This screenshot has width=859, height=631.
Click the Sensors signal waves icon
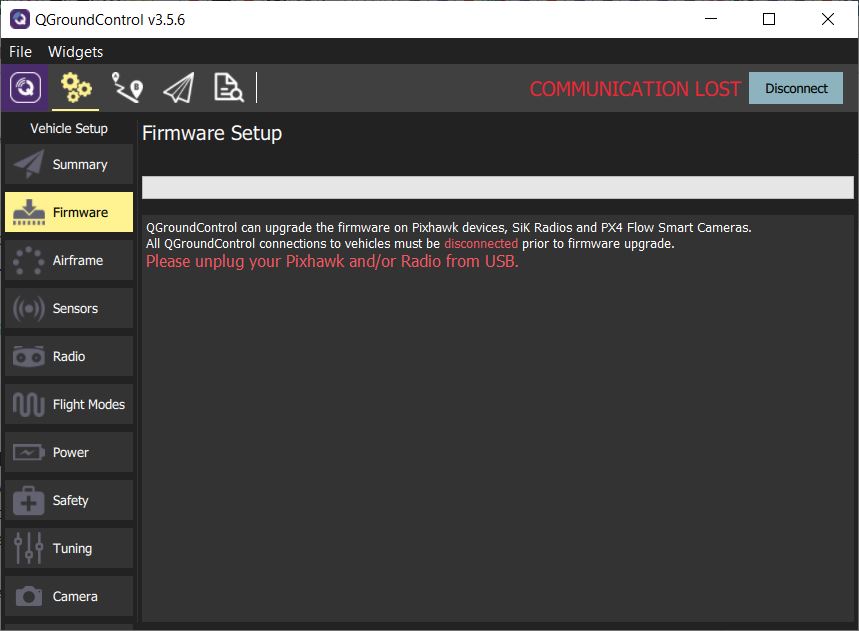28,308
